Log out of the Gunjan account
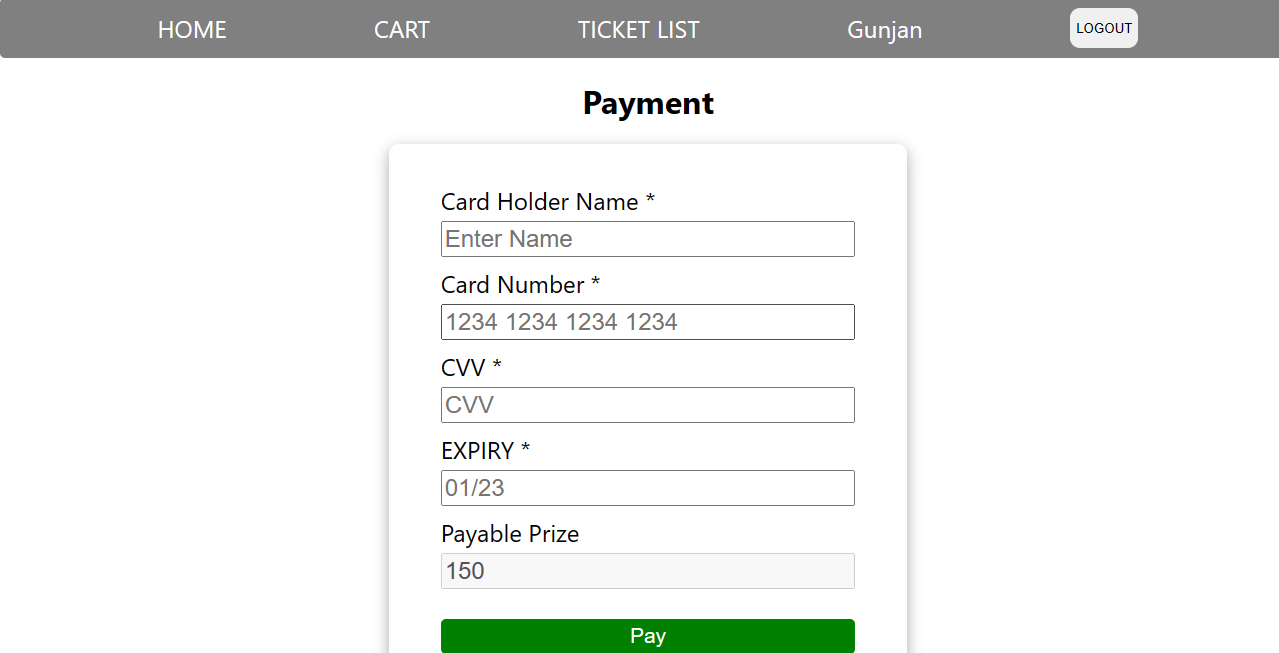This screenshot has width=1279, height=653. (x=1103, y=27)
